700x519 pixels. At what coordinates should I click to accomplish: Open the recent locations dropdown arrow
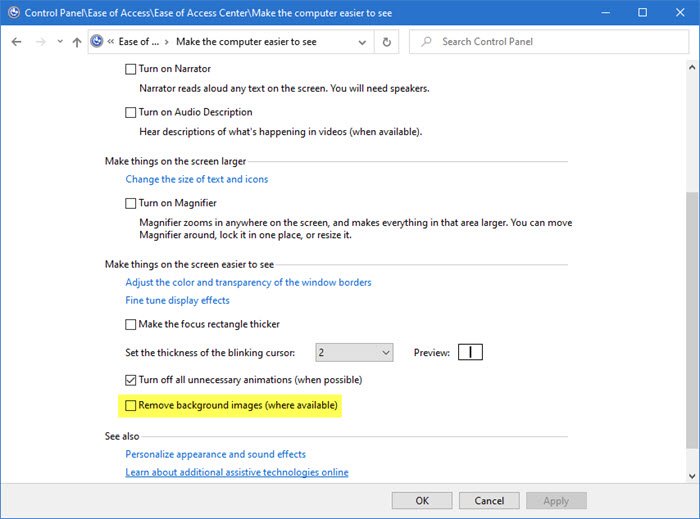59,42
